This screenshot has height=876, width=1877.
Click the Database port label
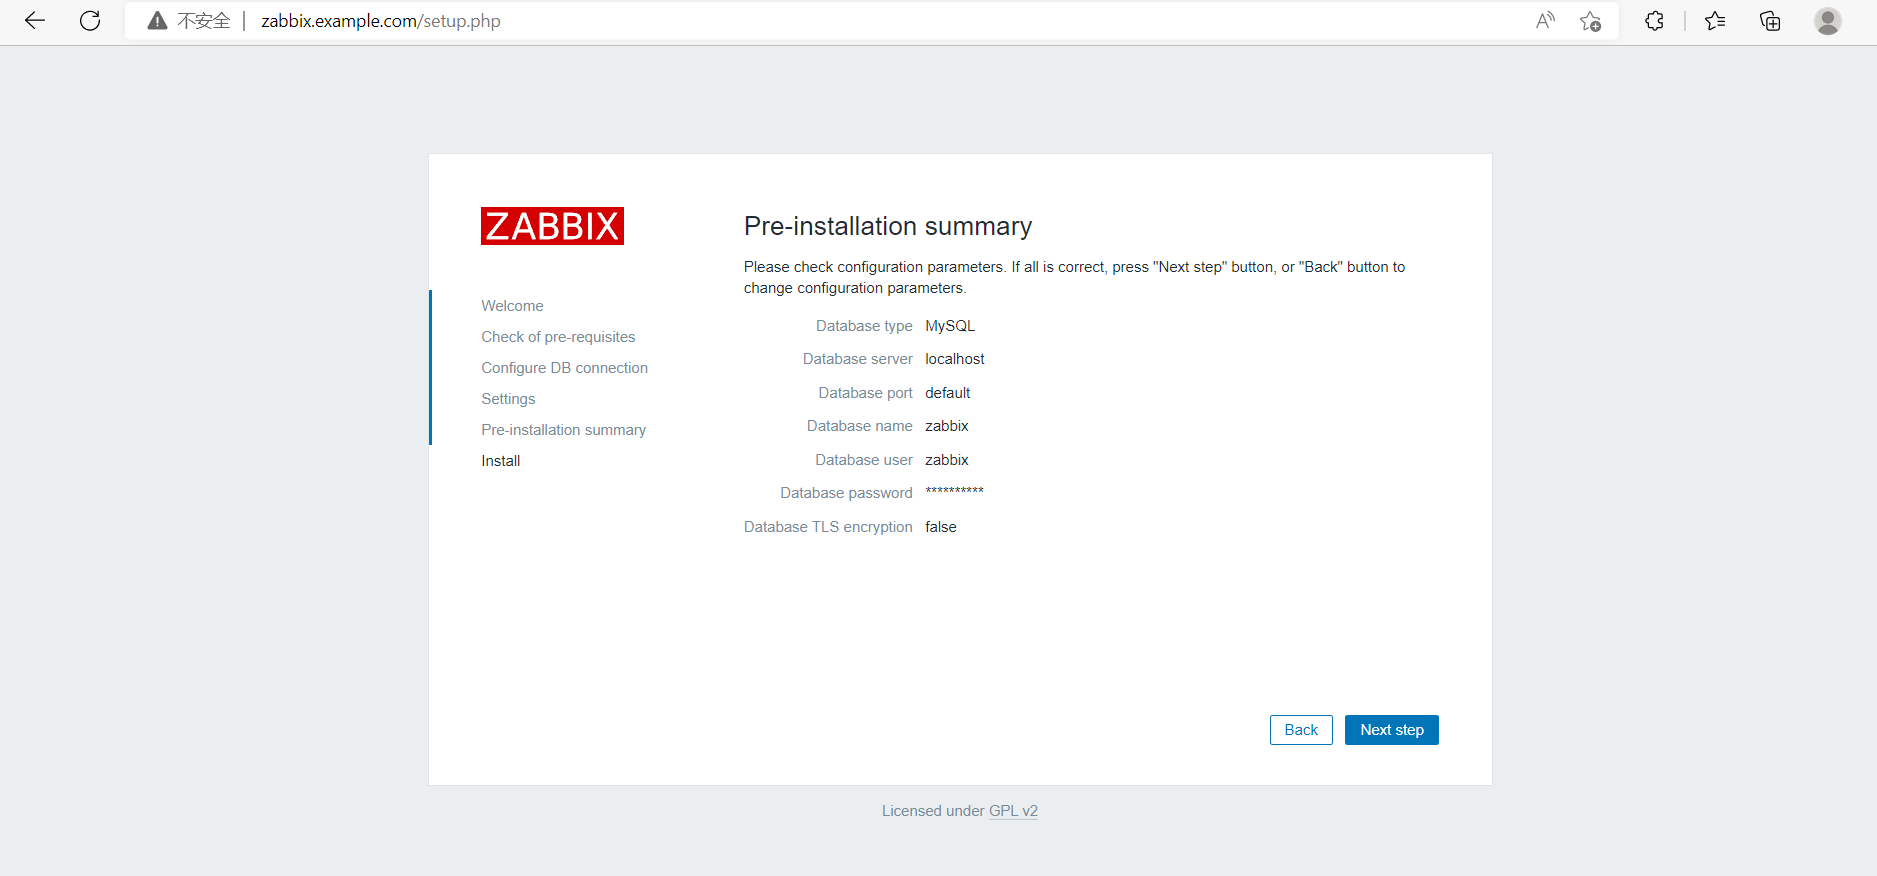click(866, 393)
